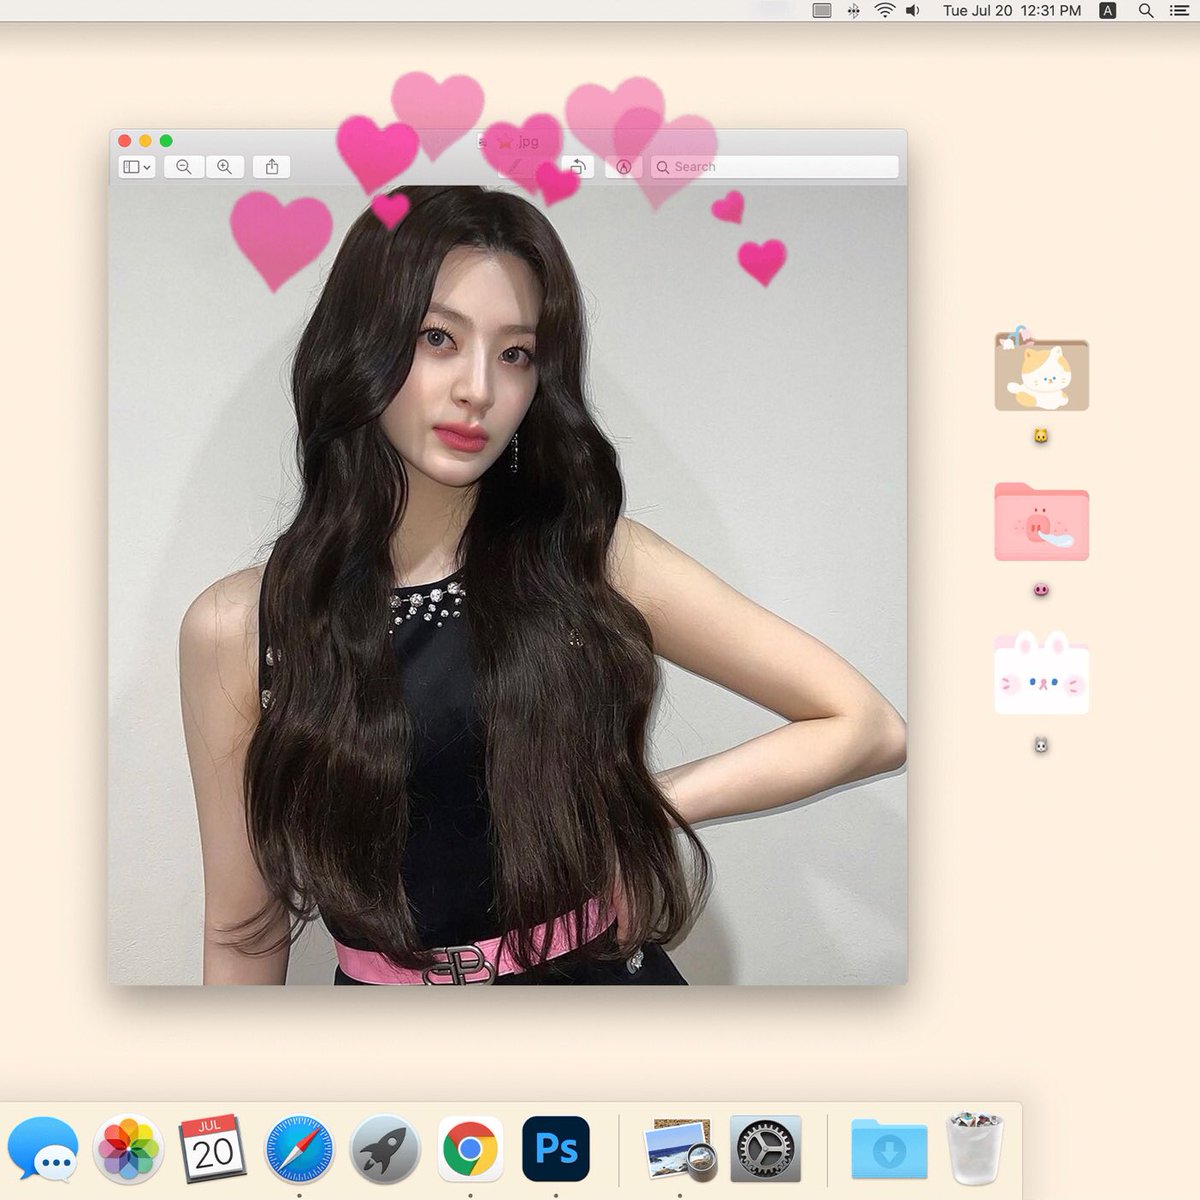Toggle the Markup toolbar in Preview
1200x1200 pixels.
pos(623,166)
